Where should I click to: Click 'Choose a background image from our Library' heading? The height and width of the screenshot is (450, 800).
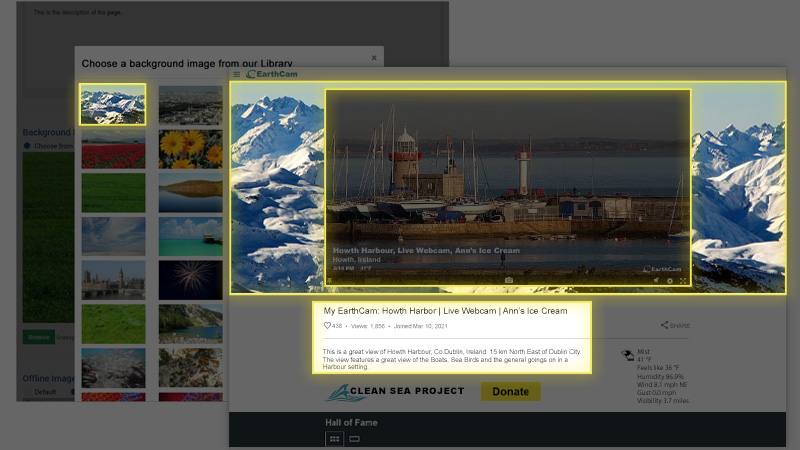[187, 64]
